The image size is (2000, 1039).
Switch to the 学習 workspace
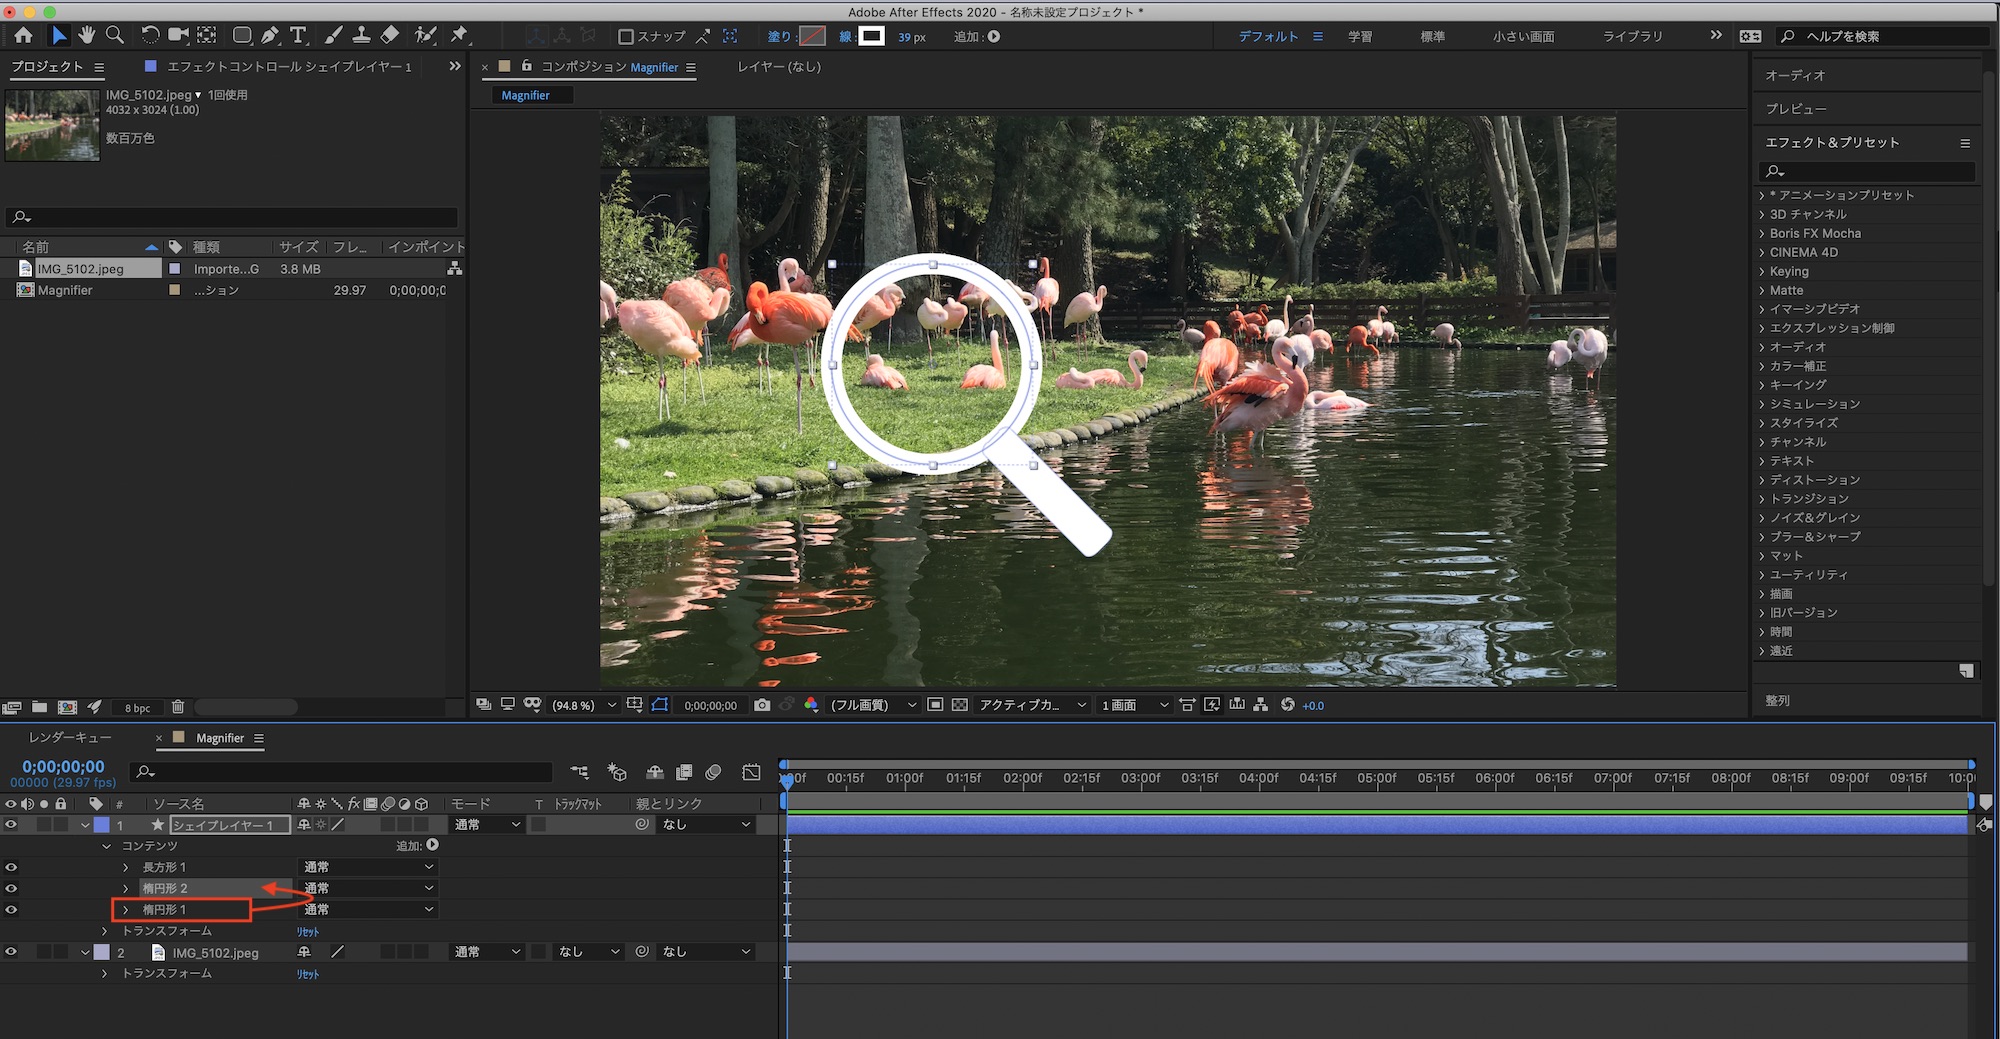[x=1360, y=36]
